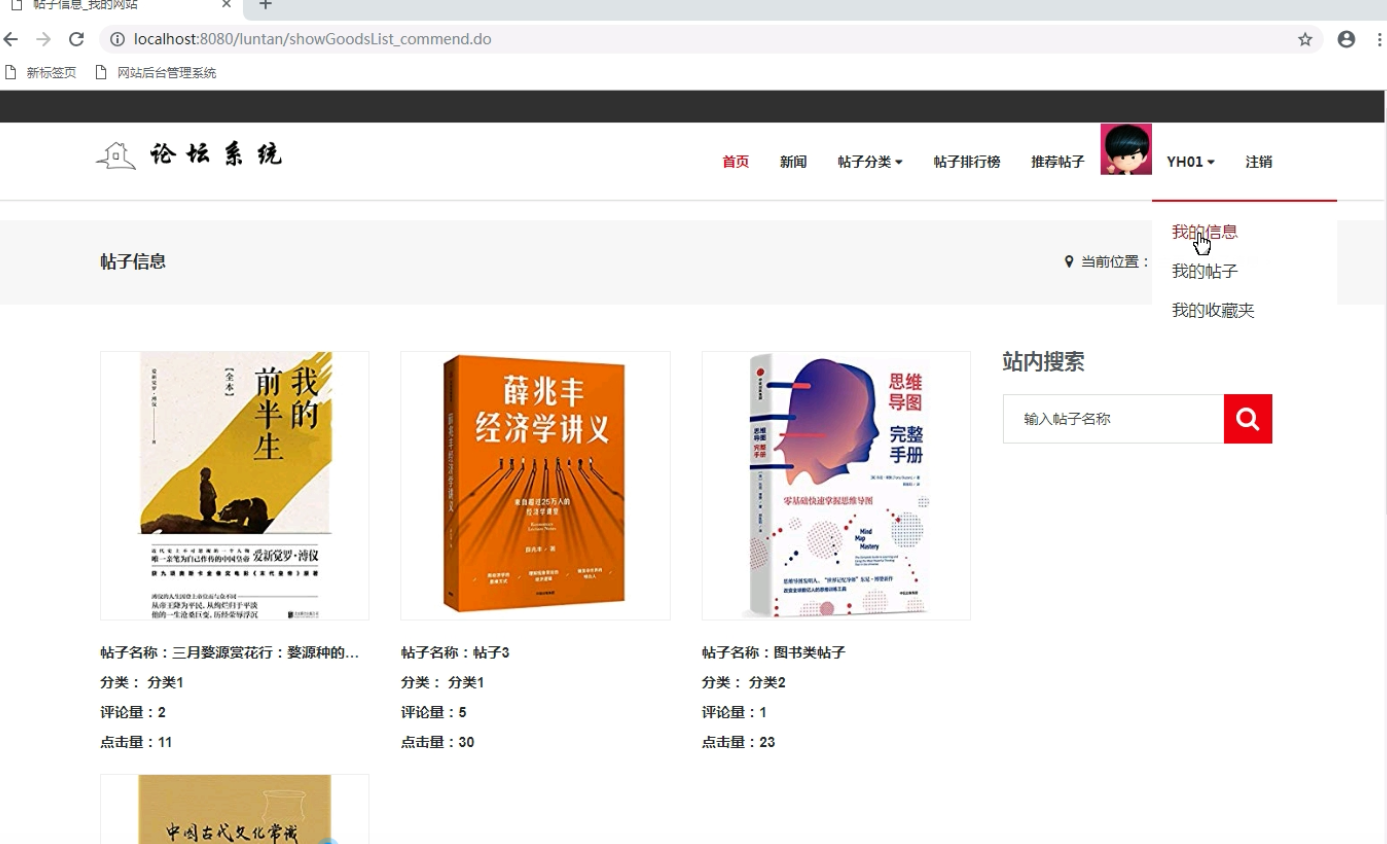Open new tab with plus button
This screenshot has width=1387, height=844.
pyautogui.click(x=265, y=5)
